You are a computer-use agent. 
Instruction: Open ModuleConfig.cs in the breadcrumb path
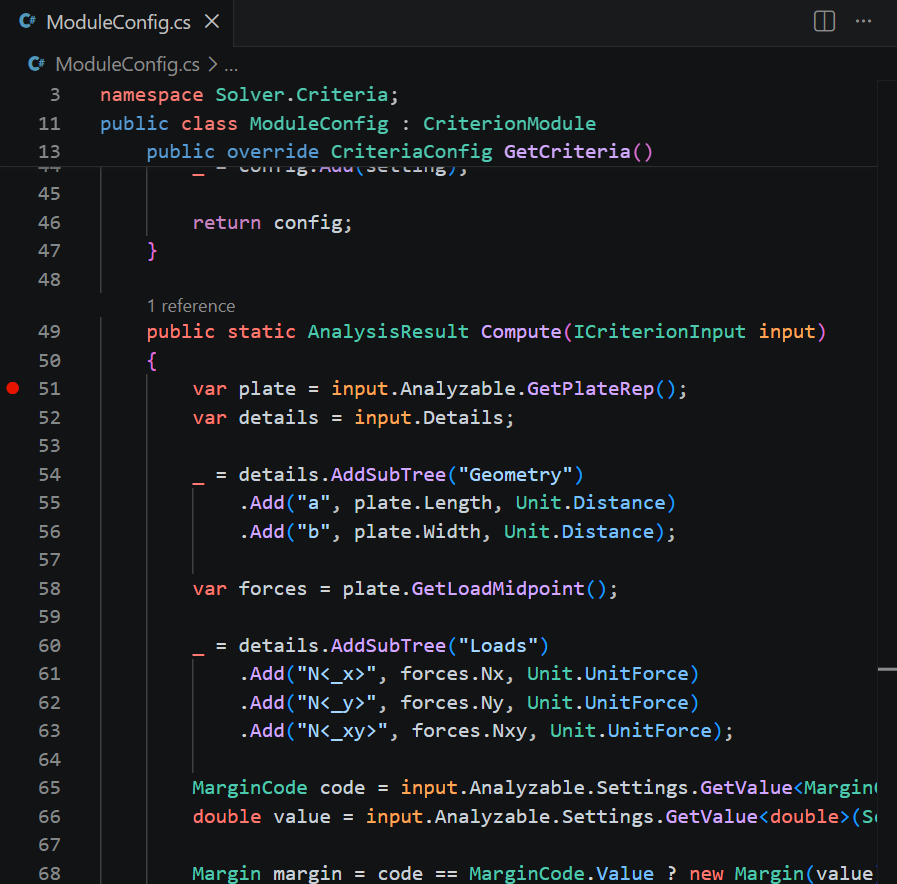pyautogui.click(x=128, y=65)
